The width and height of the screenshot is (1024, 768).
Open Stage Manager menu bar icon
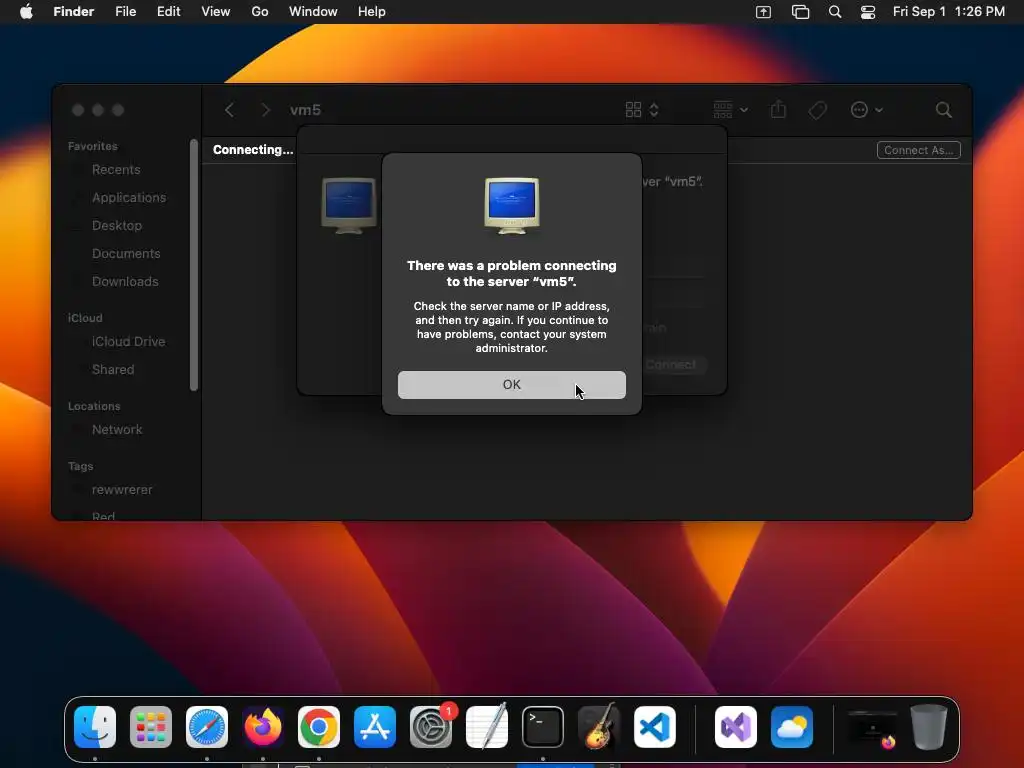point(800,12)
